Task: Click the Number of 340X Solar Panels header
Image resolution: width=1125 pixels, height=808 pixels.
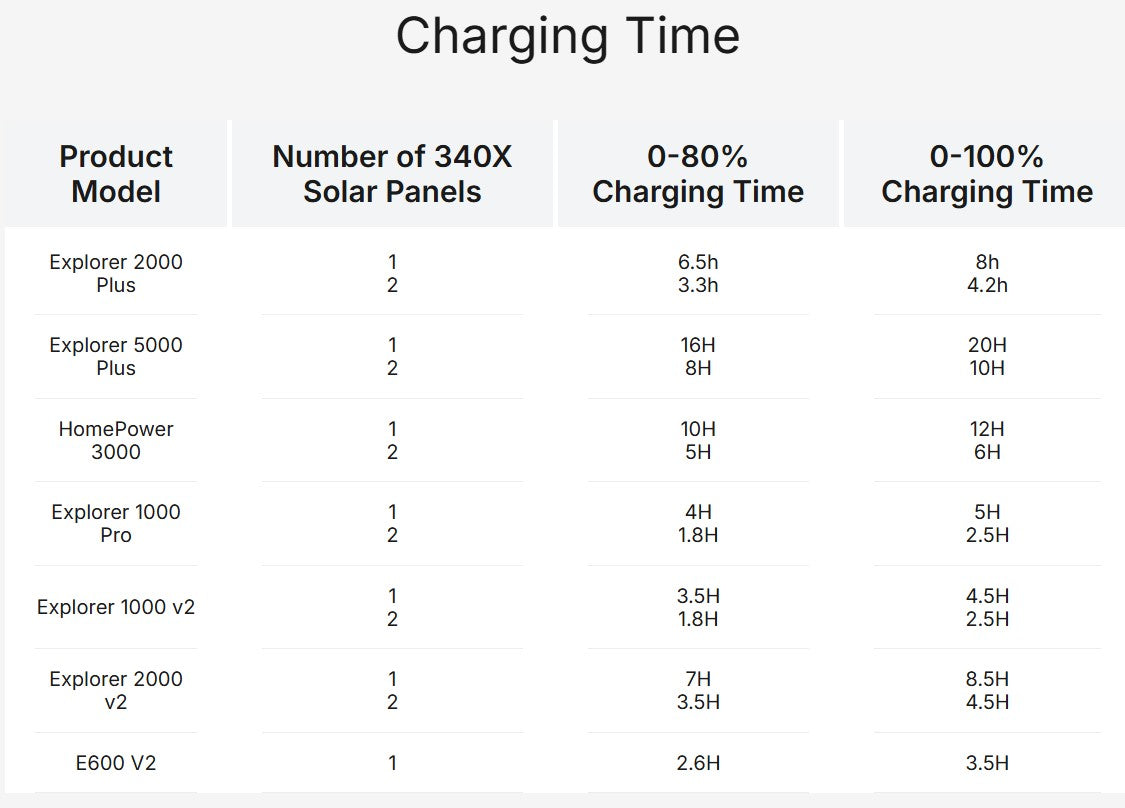Action: (392, 174)
